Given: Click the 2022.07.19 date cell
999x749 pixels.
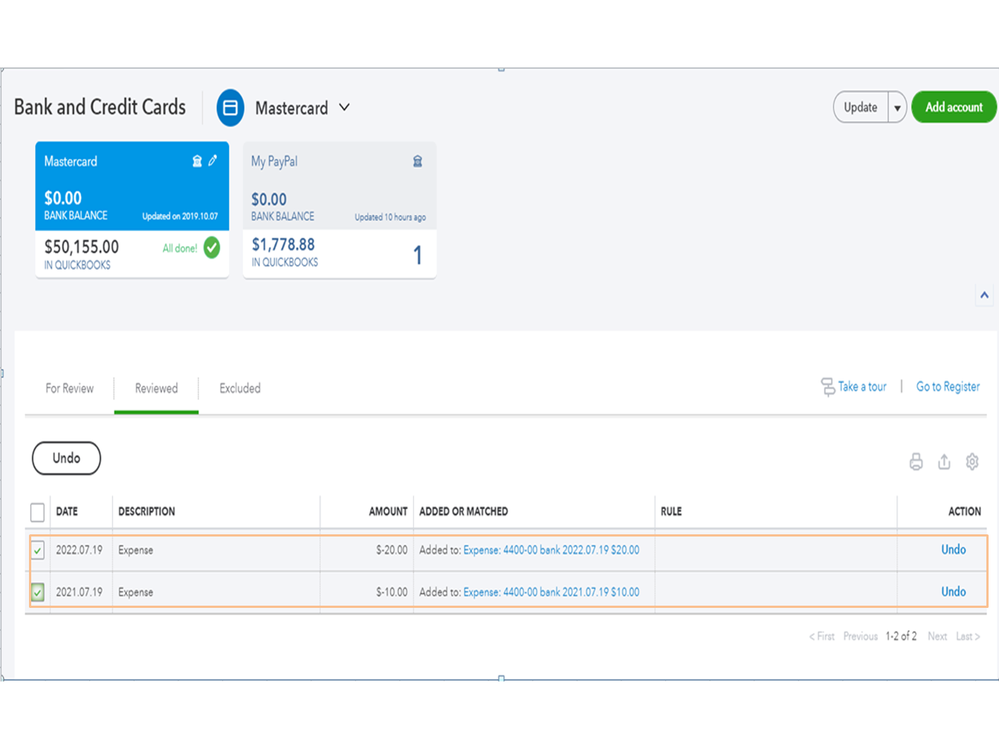Looking at the screenshot, I should [x=79, y=550].
